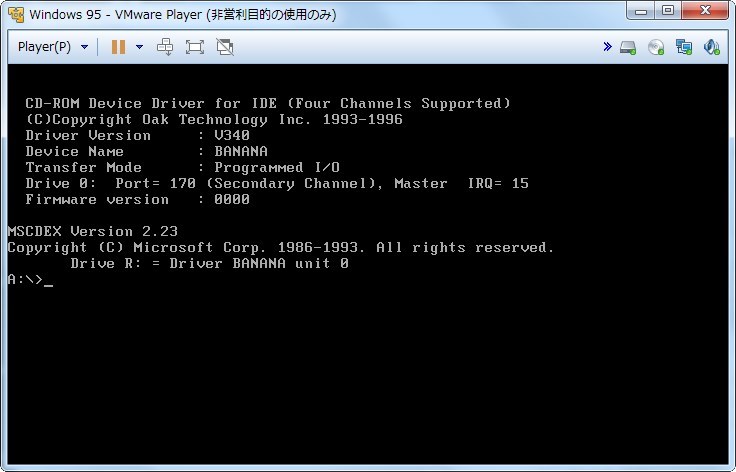Expand the power options arrow beside pause
The height and width of the screenshot is (472, 736).
coord(139,47)
